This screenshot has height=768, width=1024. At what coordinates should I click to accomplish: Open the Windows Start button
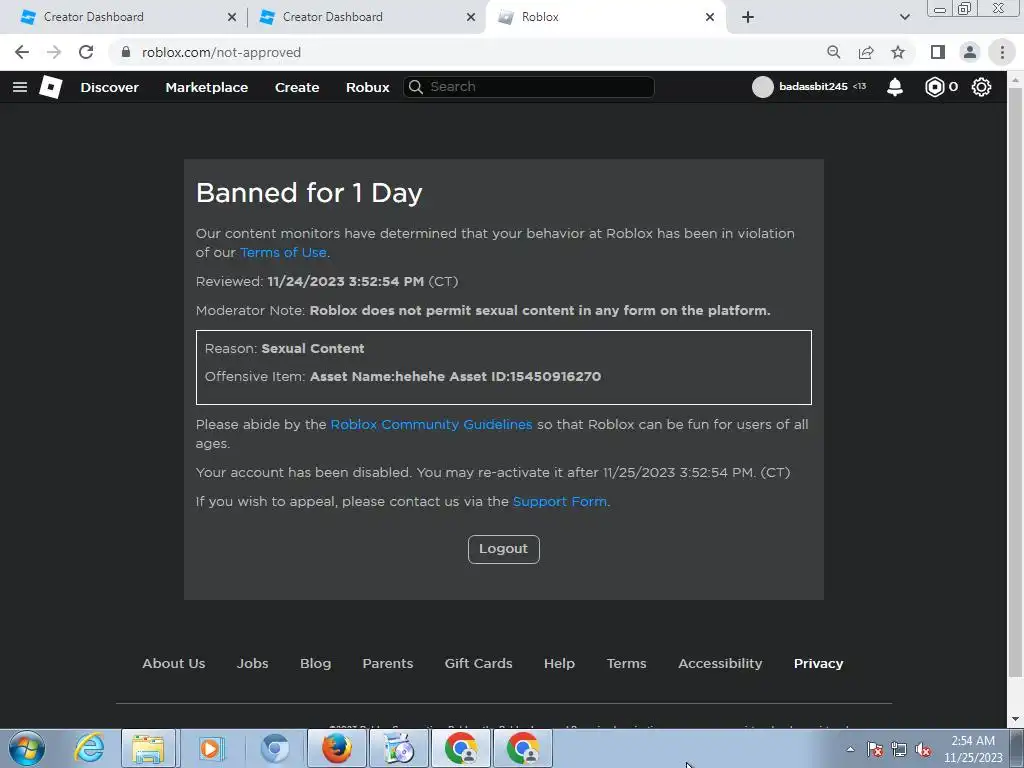point(27,748)
